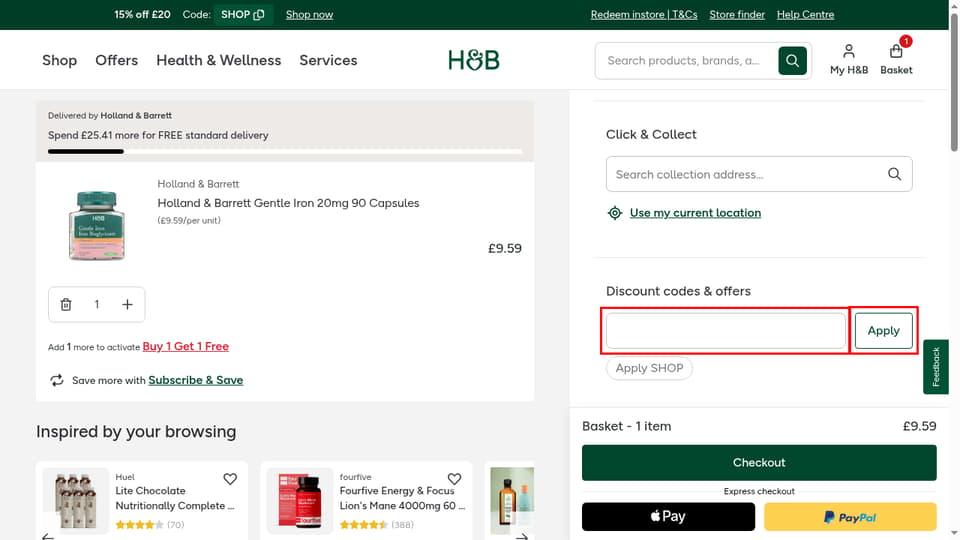Open the Feedback side tab
Screen dimensions: 960x540
[x=936, y=367]
